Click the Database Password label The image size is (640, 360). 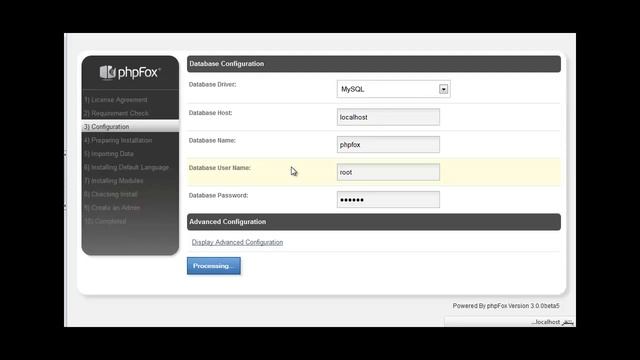point(218,195)
